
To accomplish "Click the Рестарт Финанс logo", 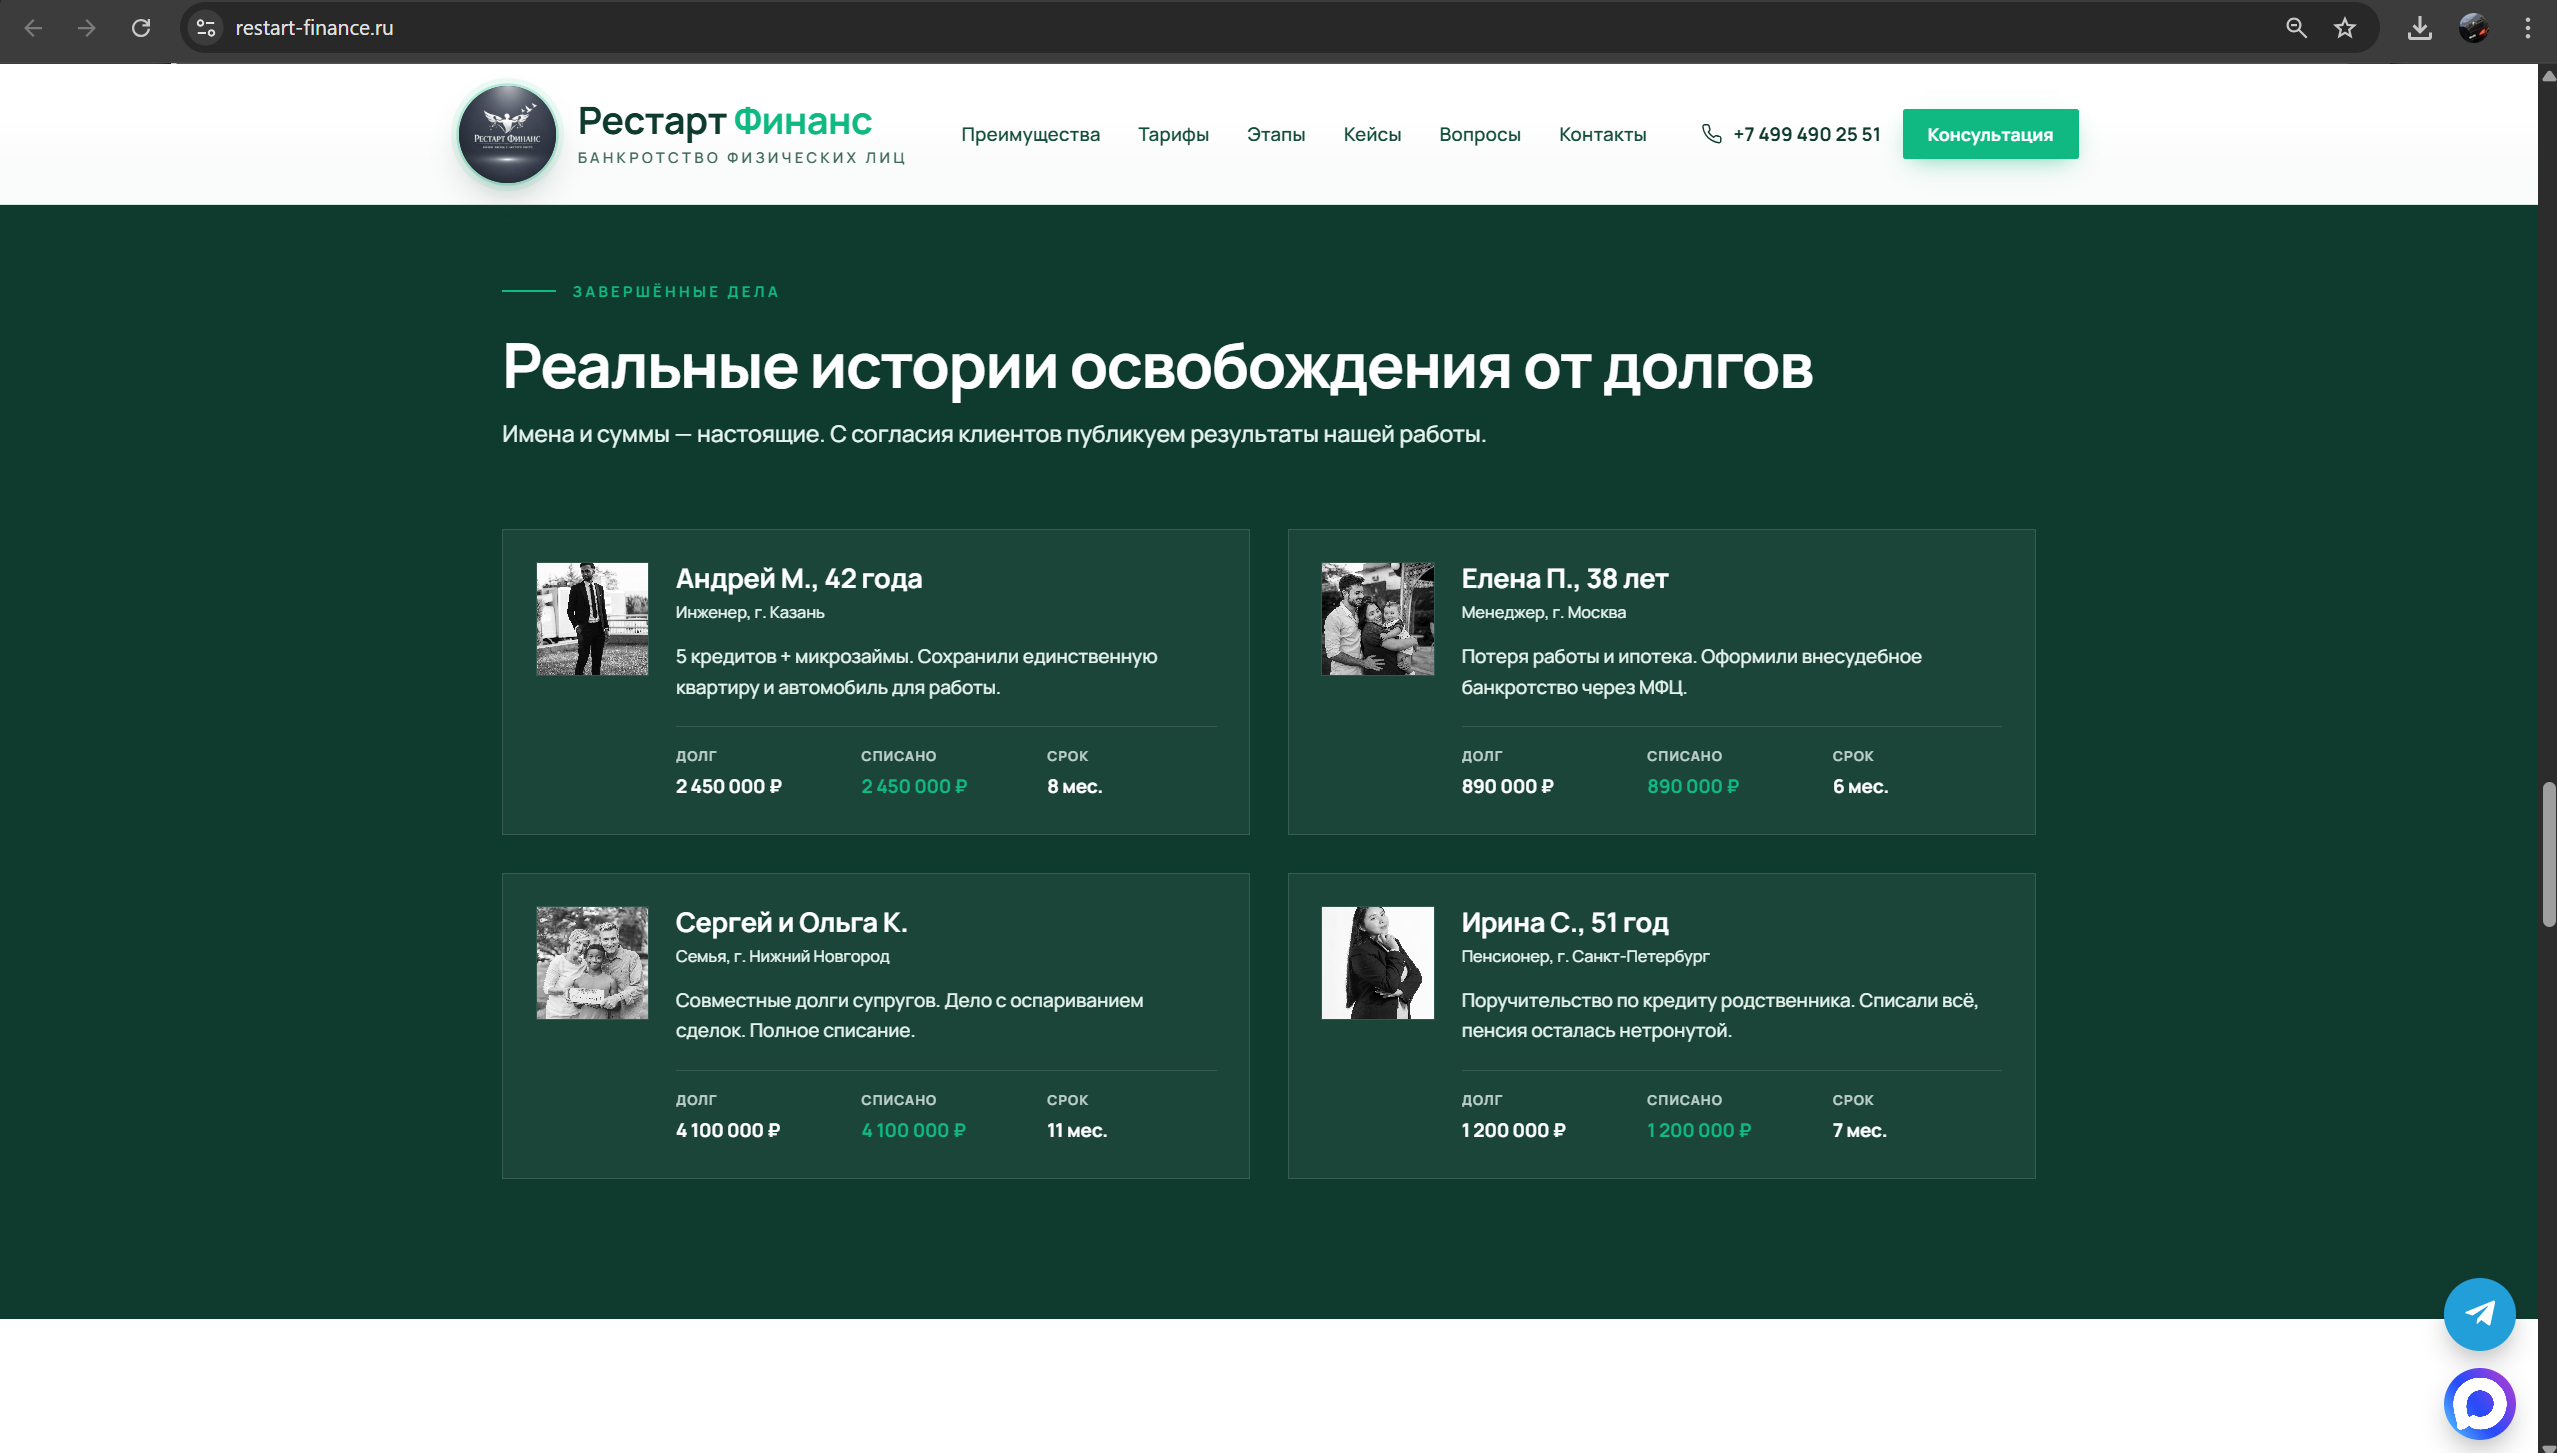I will 506,133.
